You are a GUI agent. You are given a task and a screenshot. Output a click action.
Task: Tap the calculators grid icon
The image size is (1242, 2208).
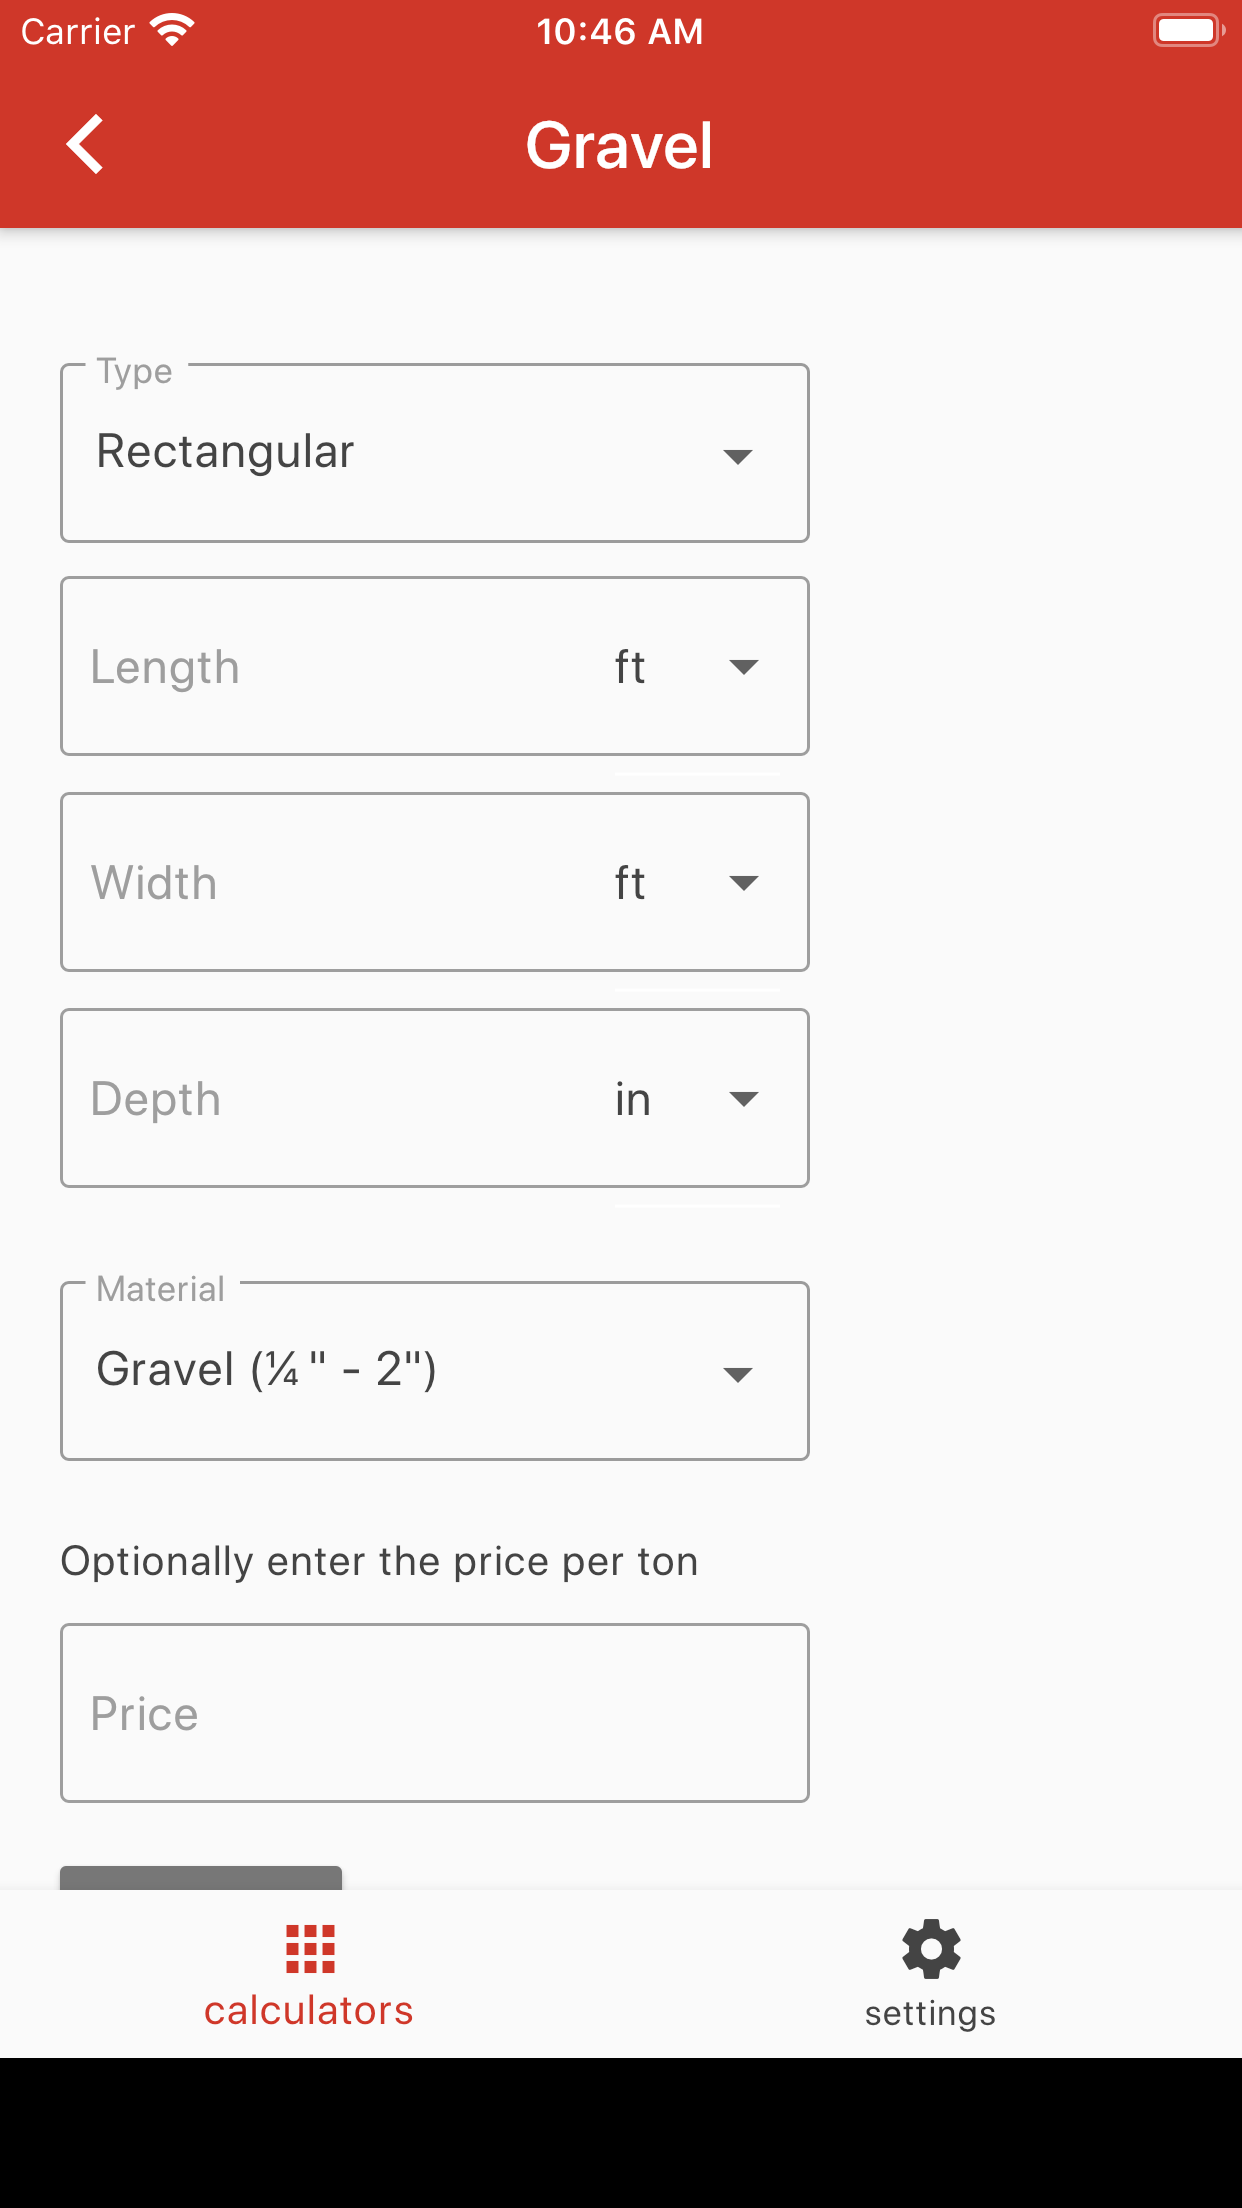point(310,1948)
